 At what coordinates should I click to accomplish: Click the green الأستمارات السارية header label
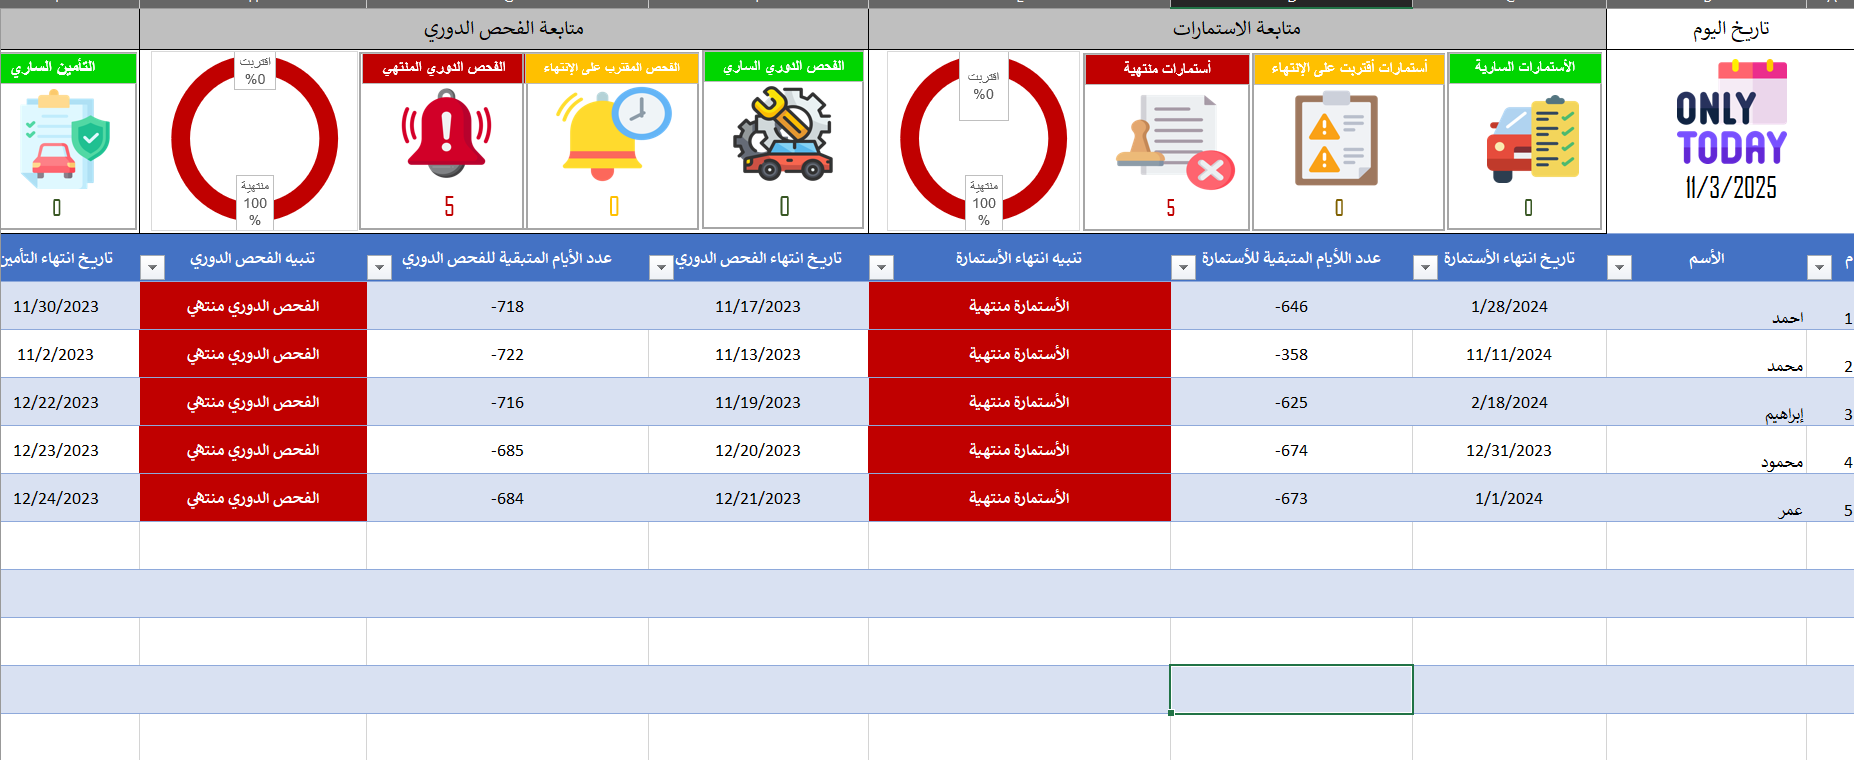[x=1524, y=68]
